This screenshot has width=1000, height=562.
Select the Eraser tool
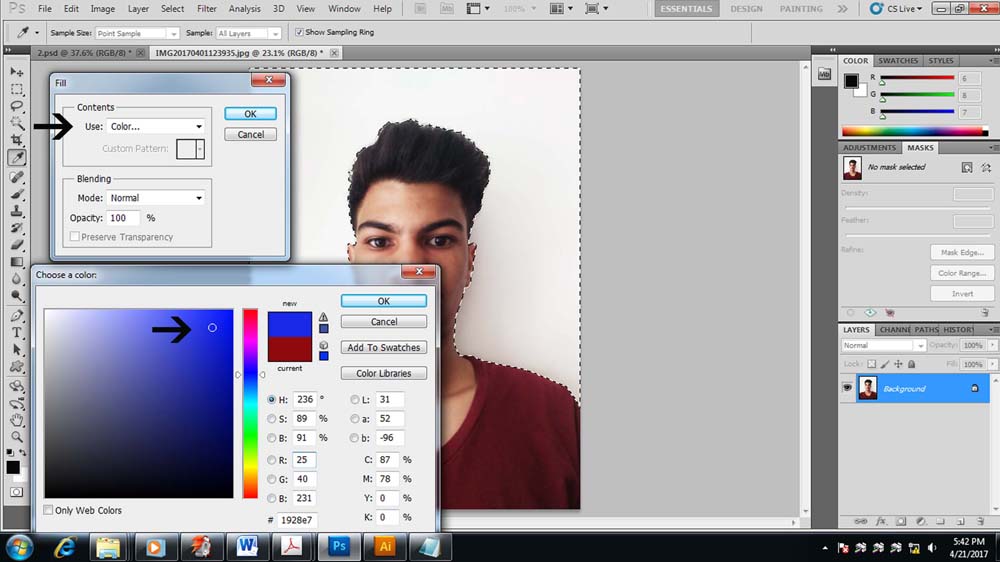click(x=17, y=245)
